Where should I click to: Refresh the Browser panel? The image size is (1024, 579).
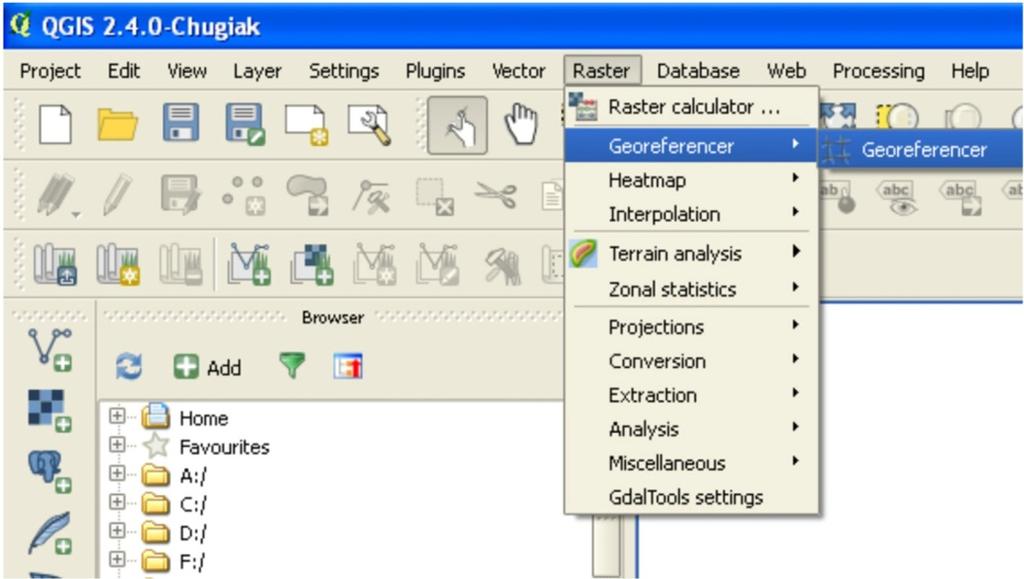tap(129, 366)
